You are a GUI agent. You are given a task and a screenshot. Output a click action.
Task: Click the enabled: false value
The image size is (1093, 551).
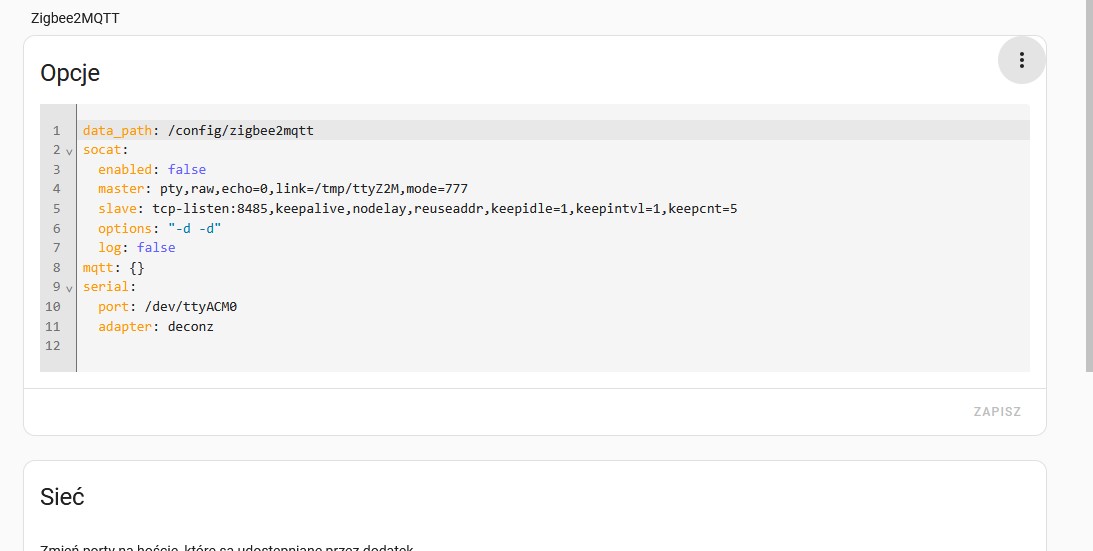pos(187,169)
